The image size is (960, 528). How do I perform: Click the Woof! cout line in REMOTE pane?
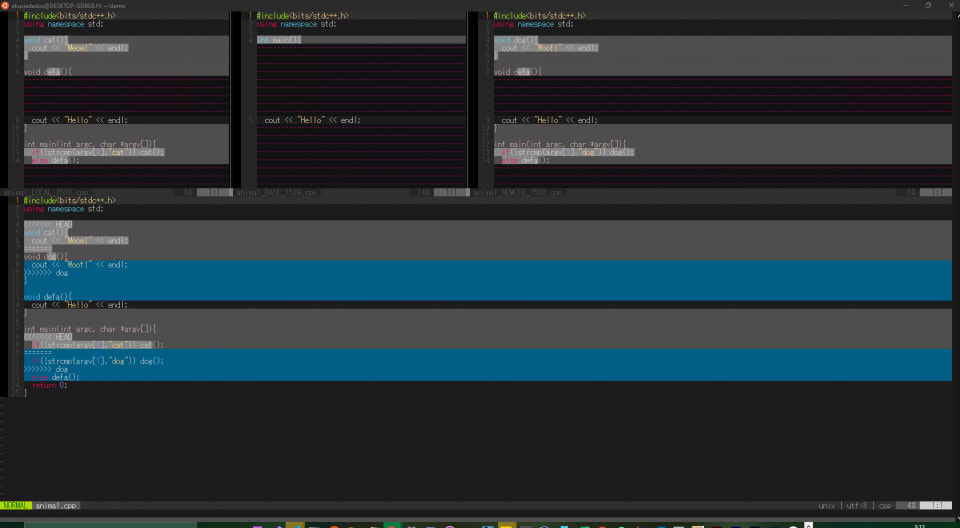550,48
